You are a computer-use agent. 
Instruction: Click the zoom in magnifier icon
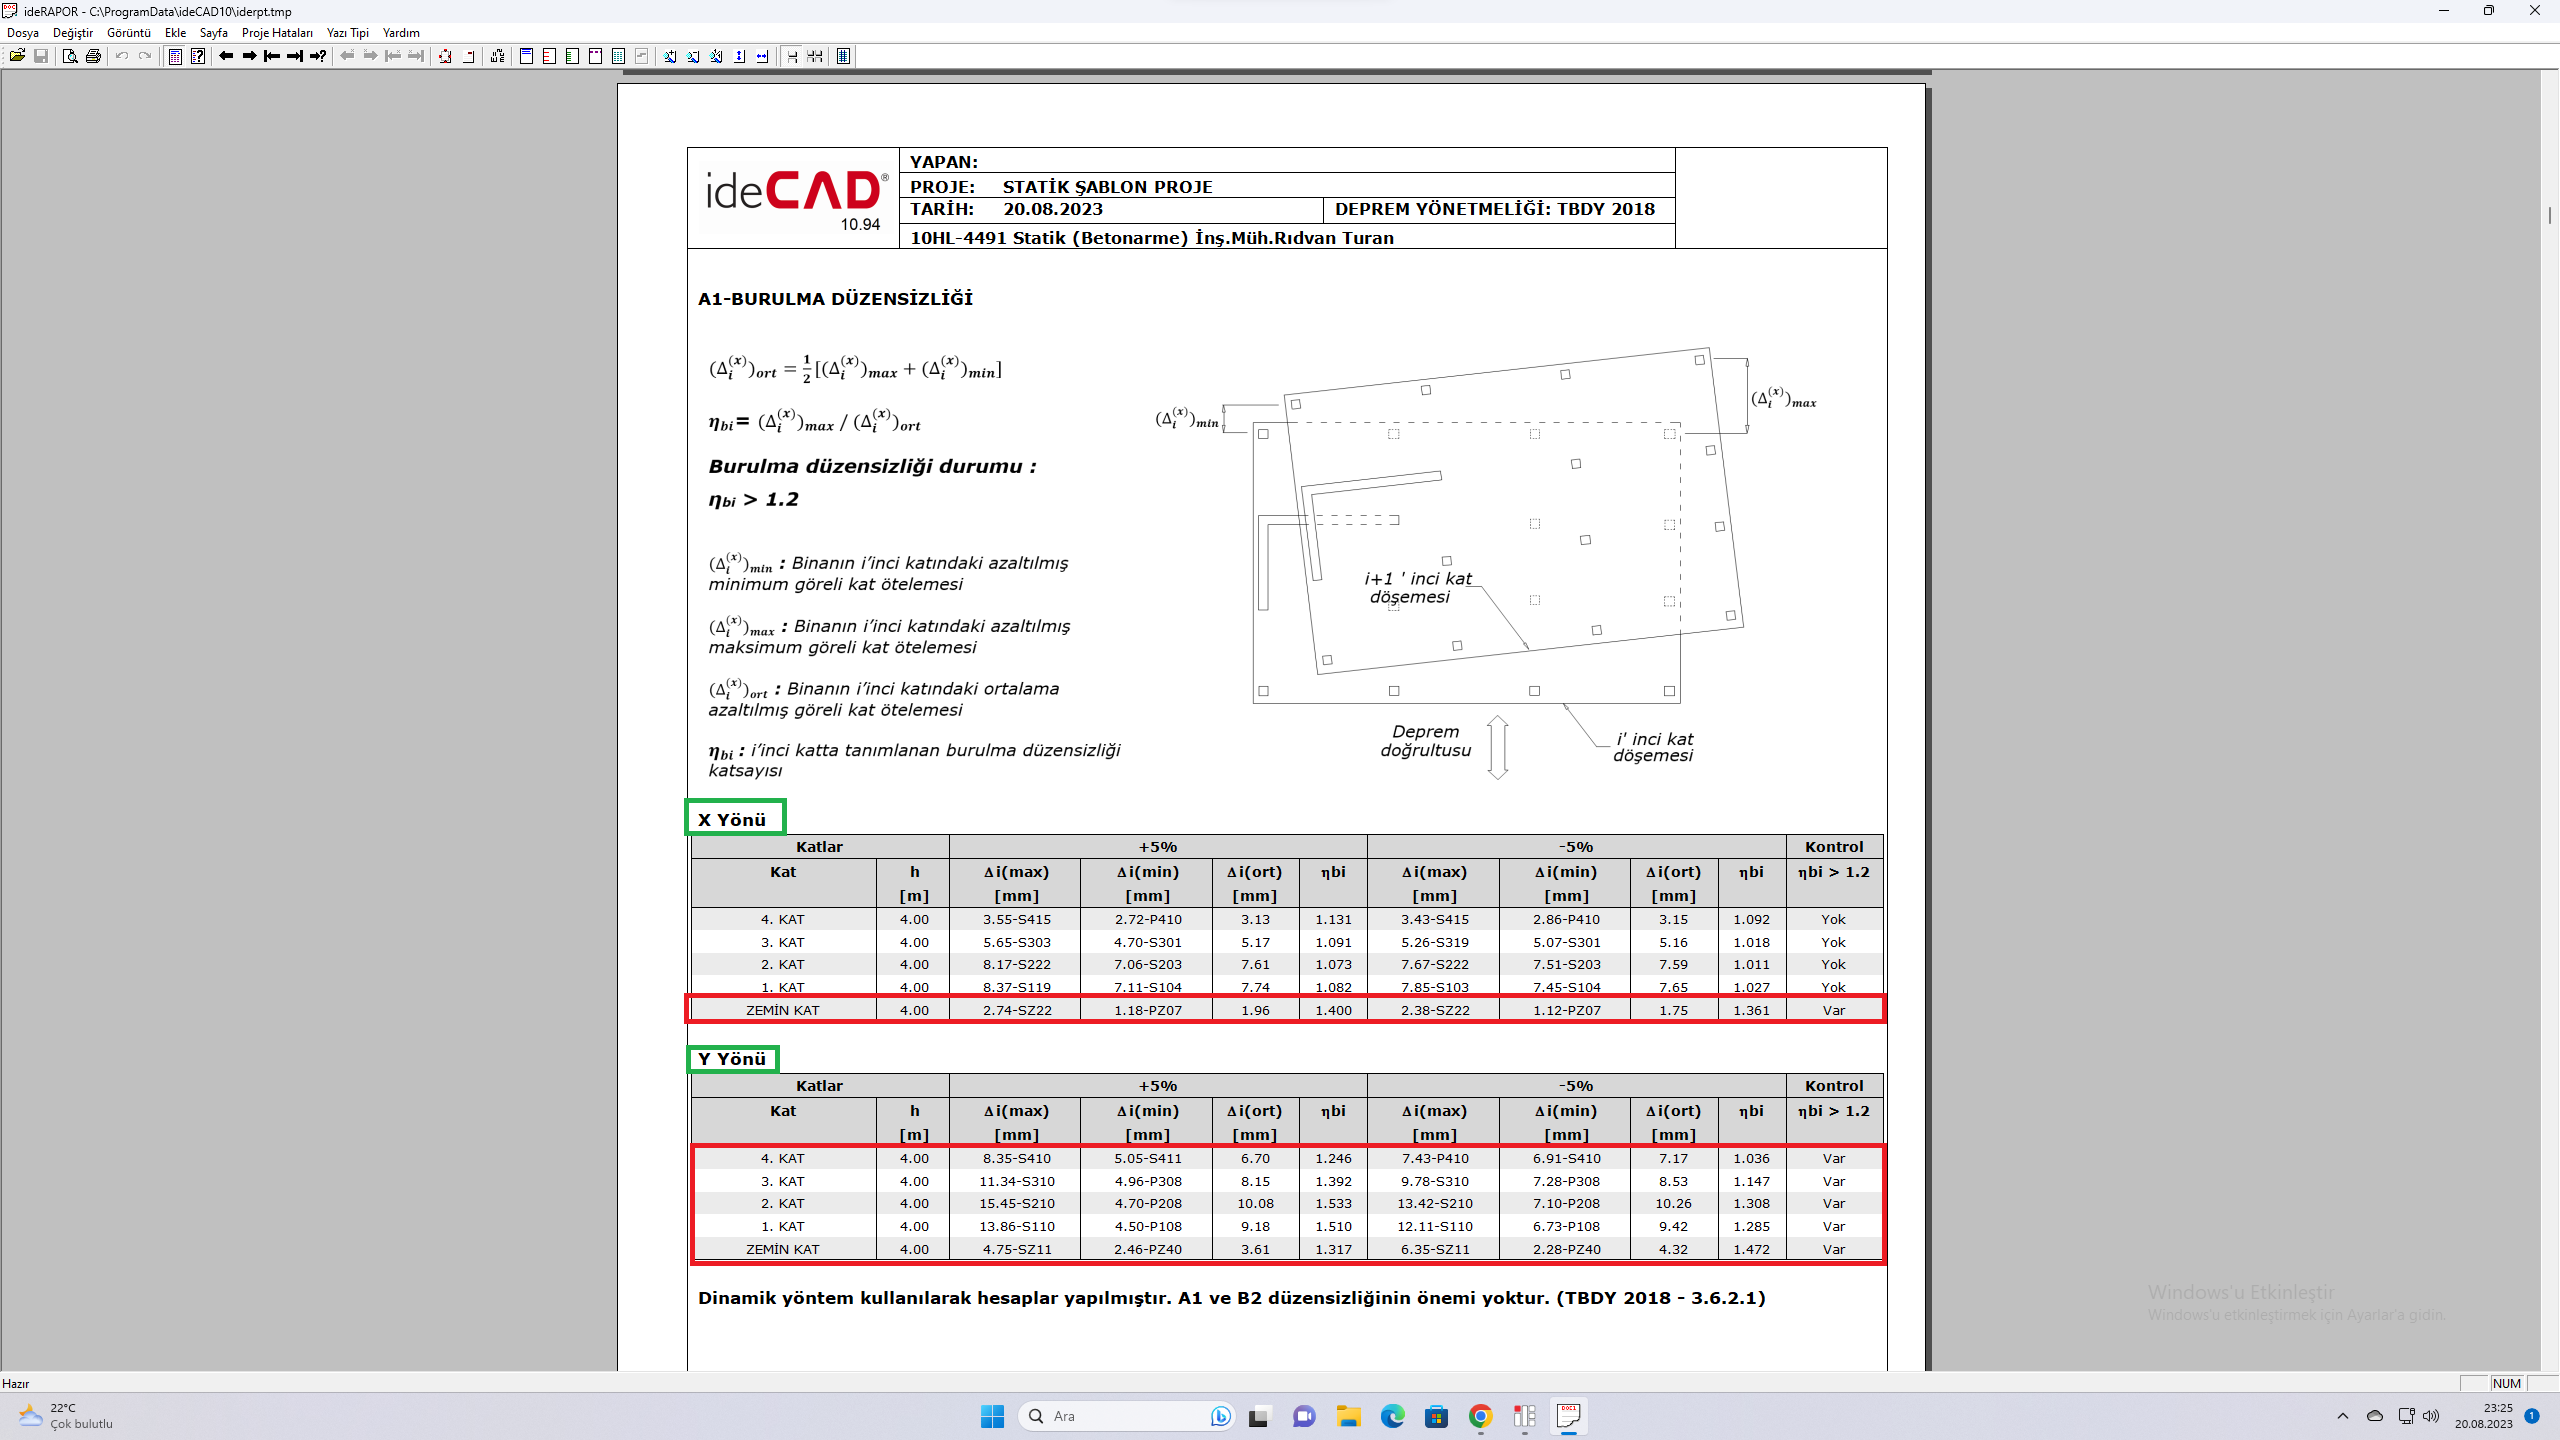(x=670, y=56)
